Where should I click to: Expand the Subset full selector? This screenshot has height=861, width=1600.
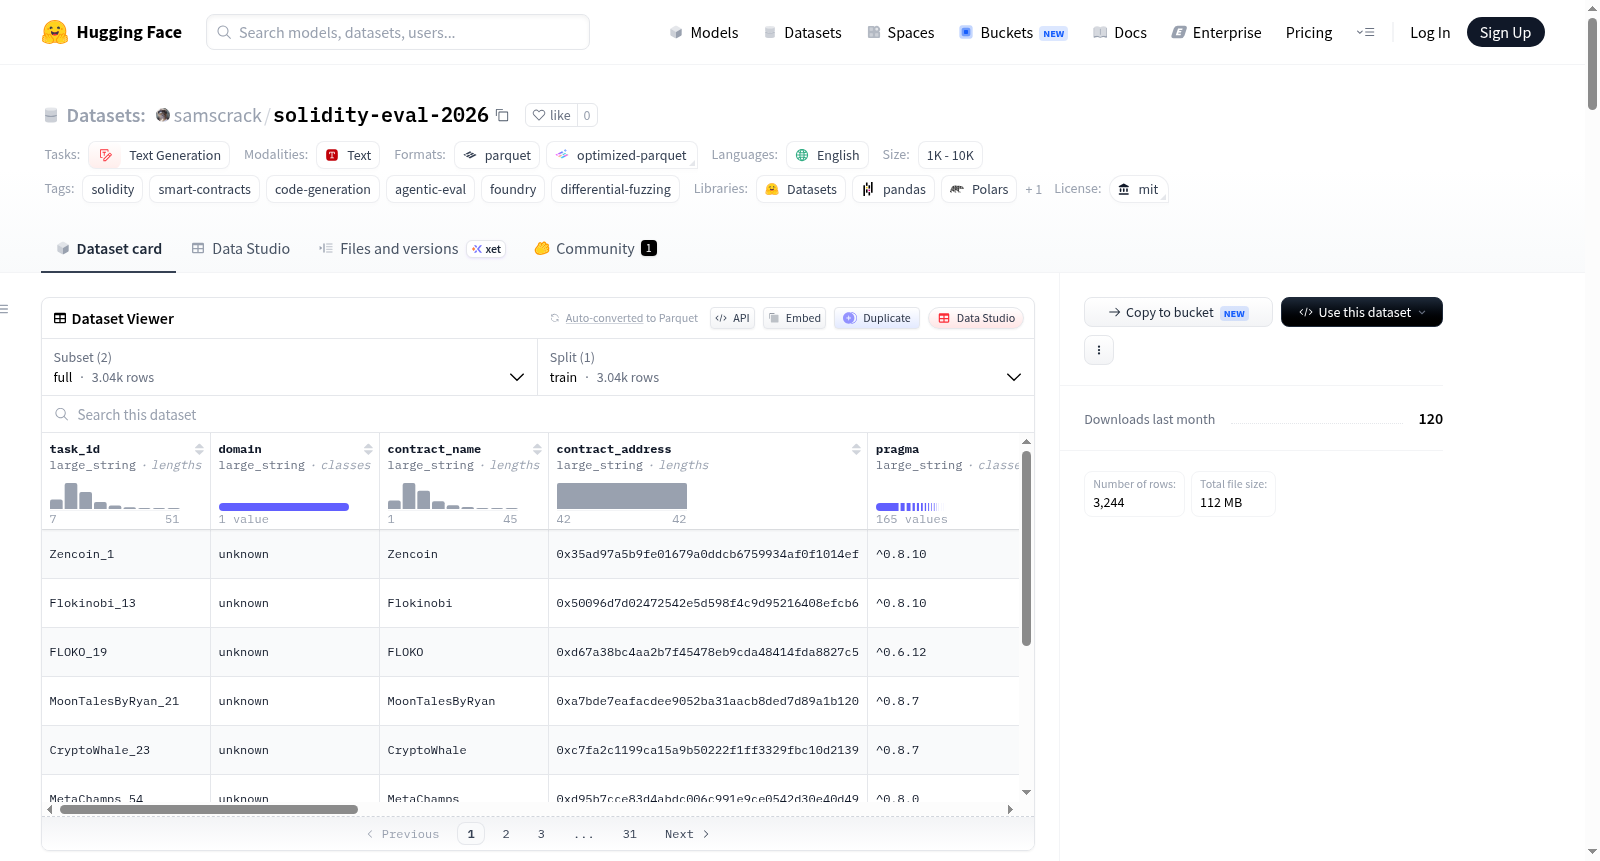[x=290, y=367]
